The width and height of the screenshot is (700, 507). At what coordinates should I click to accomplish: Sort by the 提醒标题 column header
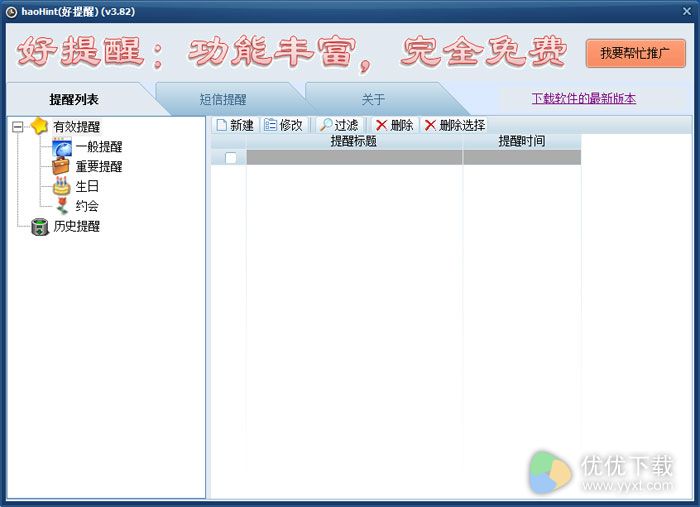(354, 141)
